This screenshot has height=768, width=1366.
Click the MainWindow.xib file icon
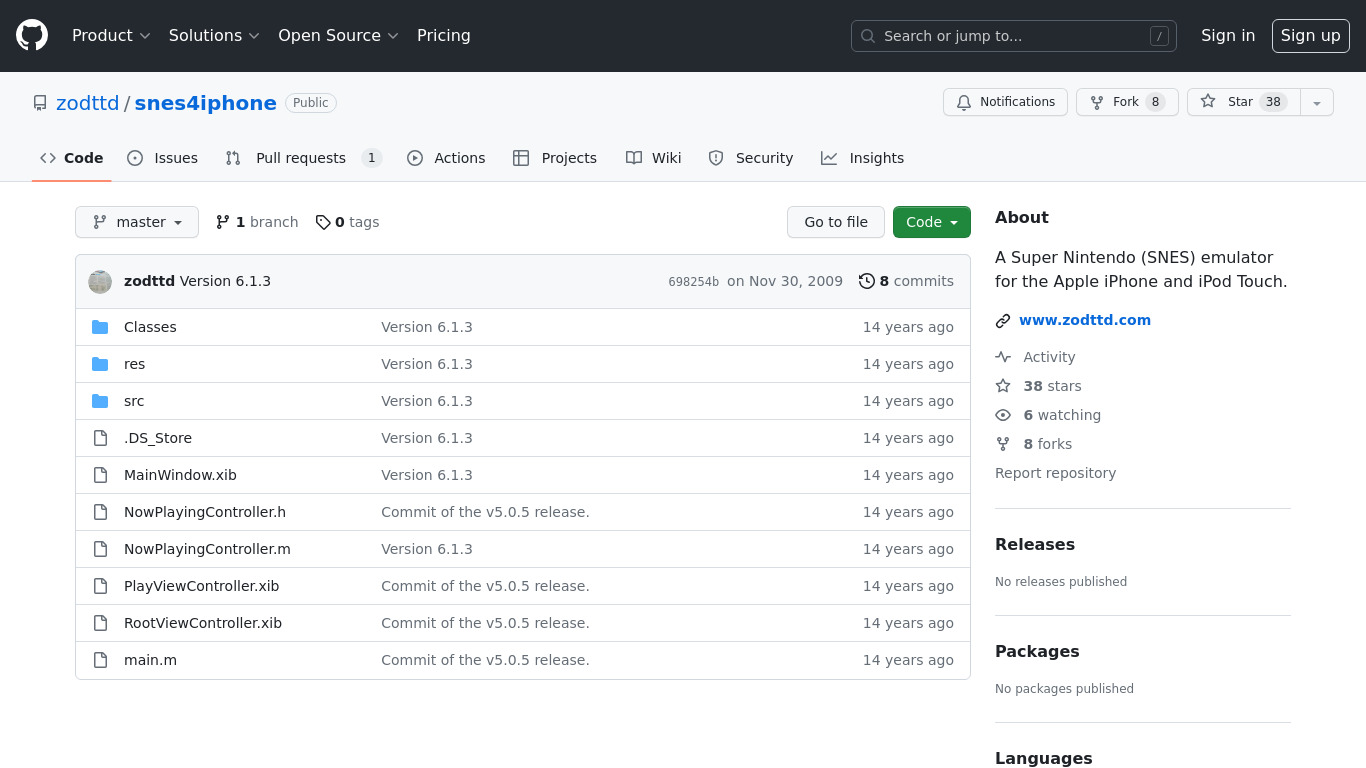100,475
